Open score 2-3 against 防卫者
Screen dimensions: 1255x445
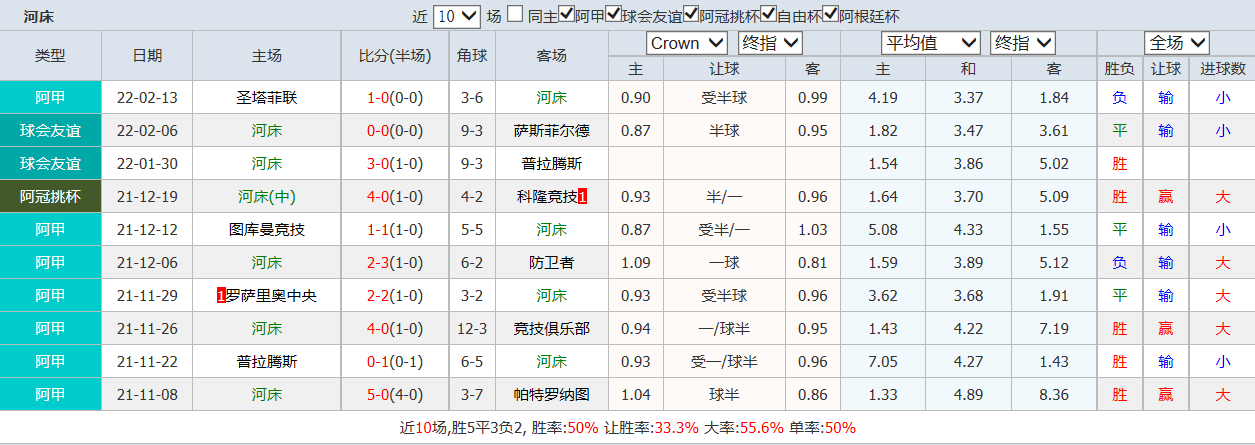[378, 263]
